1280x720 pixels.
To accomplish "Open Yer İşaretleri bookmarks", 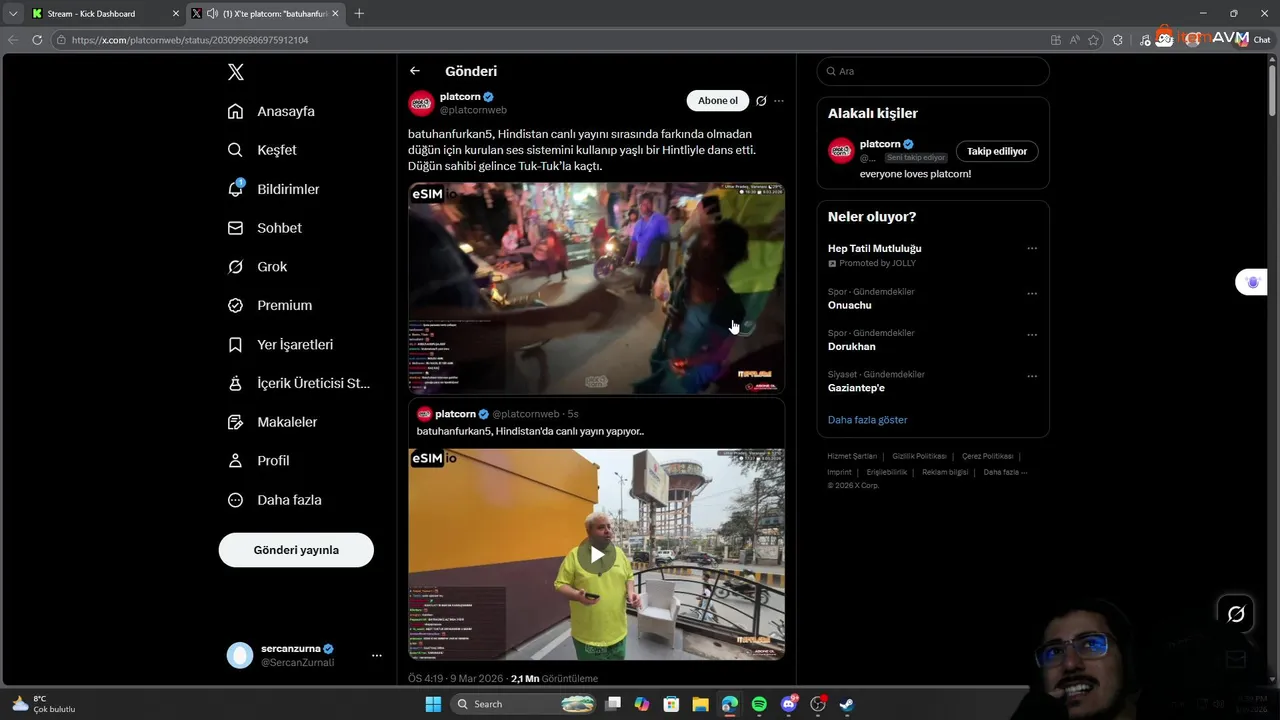I will coord(280,344).
